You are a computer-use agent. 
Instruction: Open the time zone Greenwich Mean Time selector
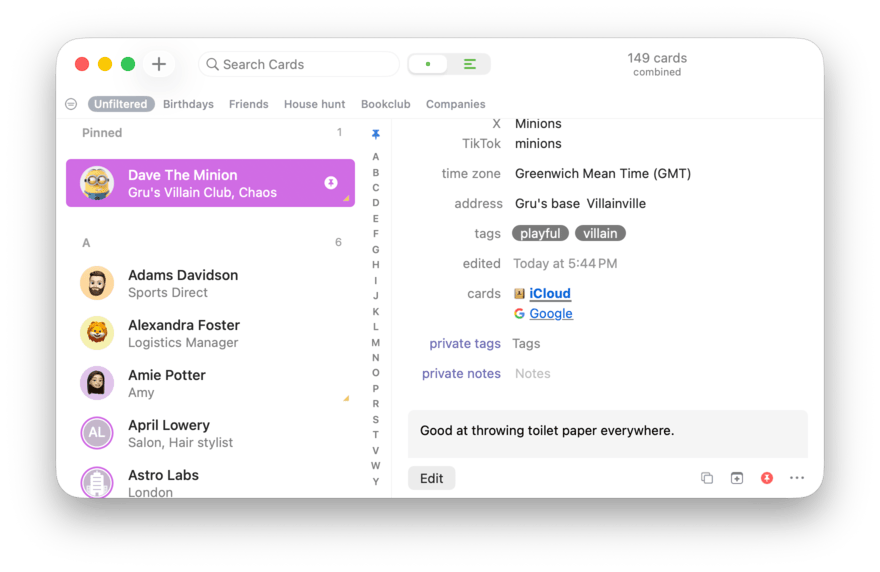(602, 173)
